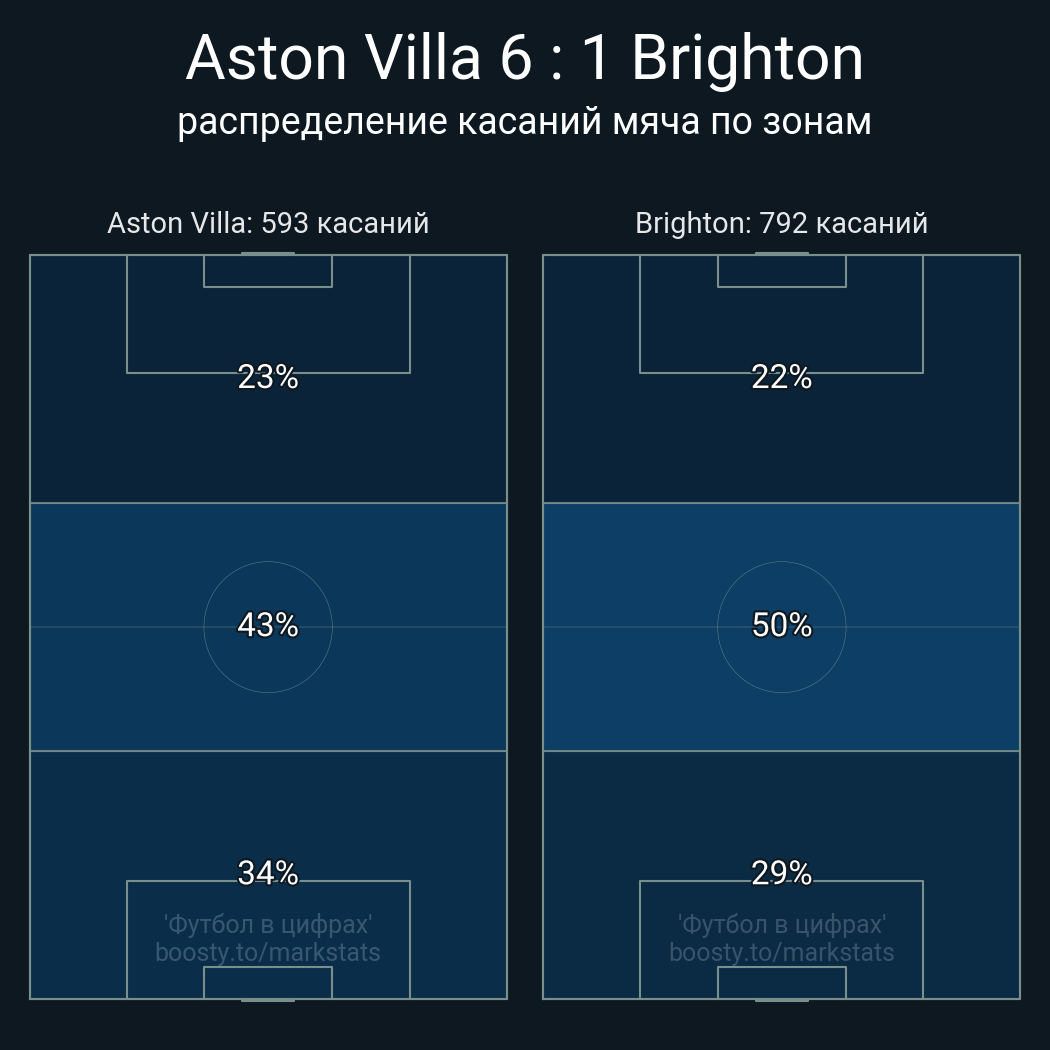The image size is (1050, 1050).
Task: Click Brighton's 29% defensive third value
Action: (x=781, y=873)
